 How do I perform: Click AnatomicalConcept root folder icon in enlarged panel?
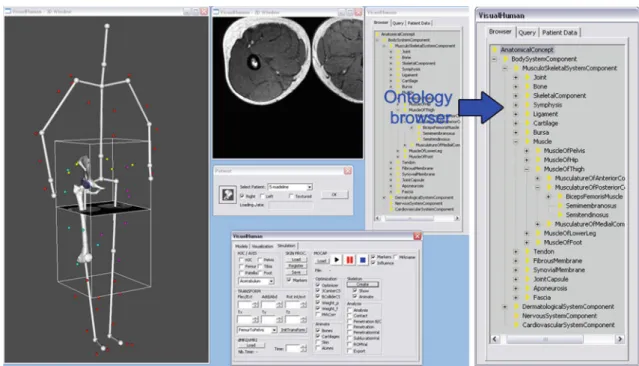[x=495, y=50]
